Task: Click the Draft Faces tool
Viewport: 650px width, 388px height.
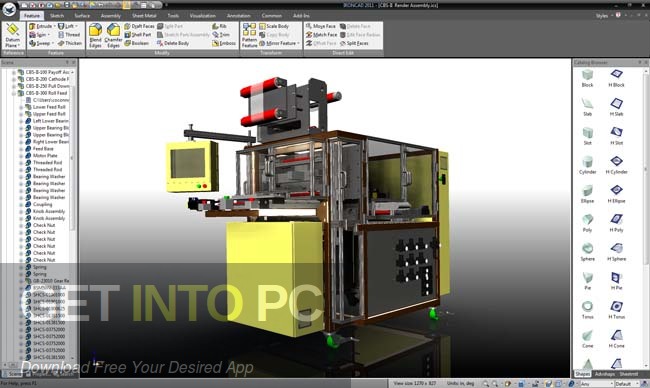Action: pos(139,26)
